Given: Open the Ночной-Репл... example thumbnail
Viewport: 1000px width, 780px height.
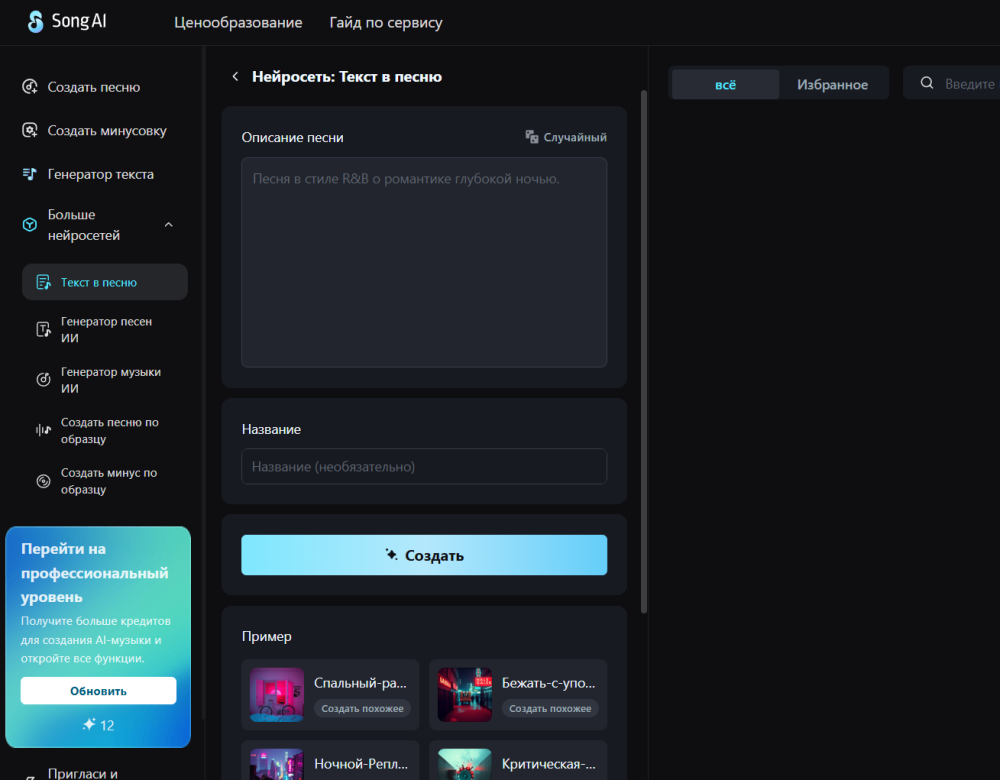Looking at the screenshot, I should pyautogui.click(x=277, y=764).
